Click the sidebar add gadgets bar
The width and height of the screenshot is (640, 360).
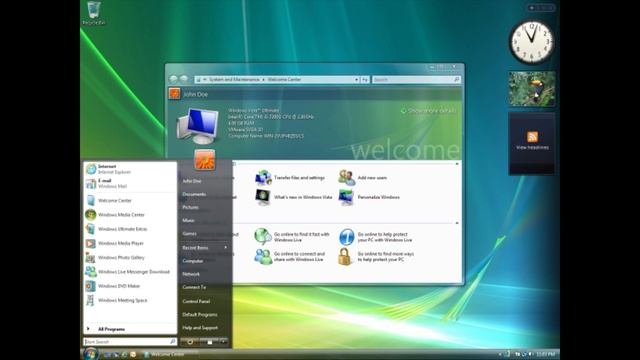[x=541, y=7]
